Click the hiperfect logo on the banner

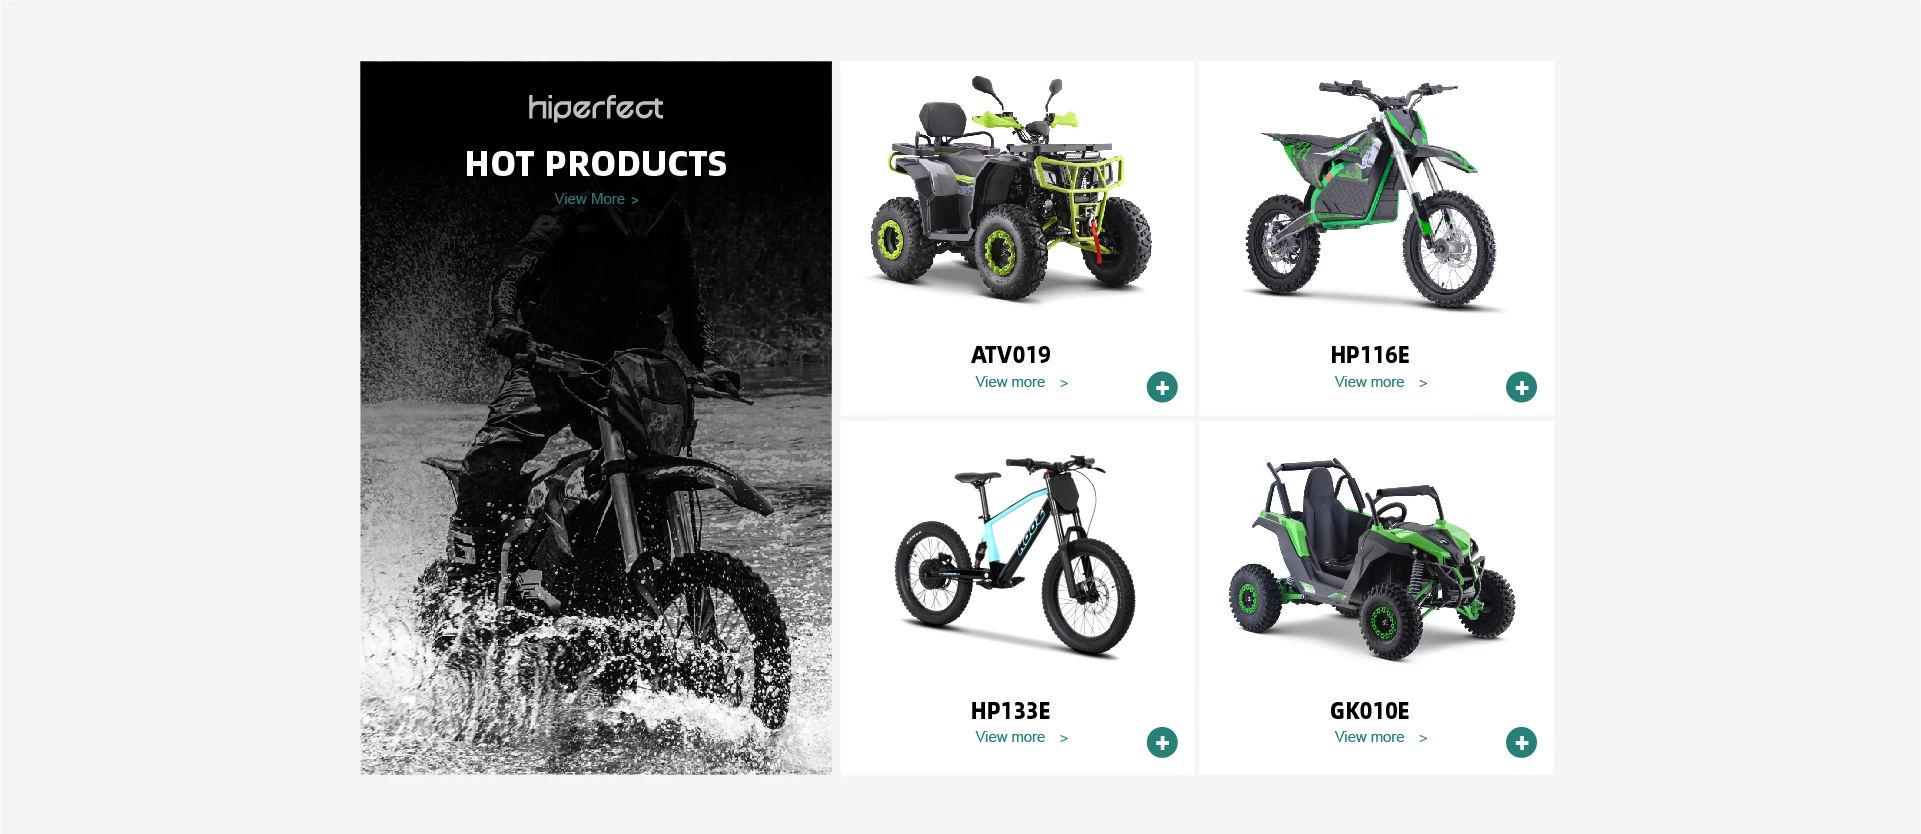point(596,108)
